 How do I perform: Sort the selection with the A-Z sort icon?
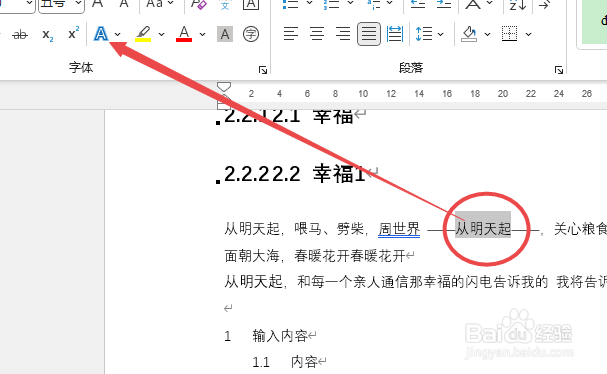518,4
